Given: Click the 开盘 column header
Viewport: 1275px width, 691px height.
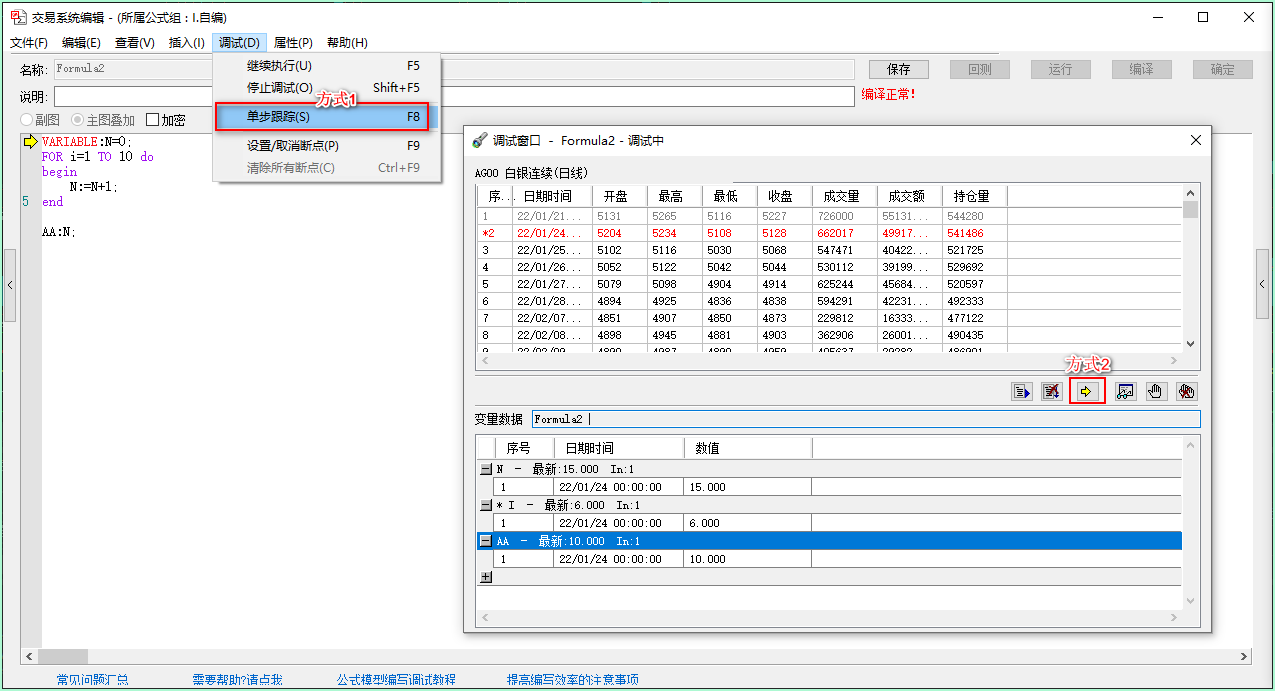Looking at the screenshot, I should [620, 196].
